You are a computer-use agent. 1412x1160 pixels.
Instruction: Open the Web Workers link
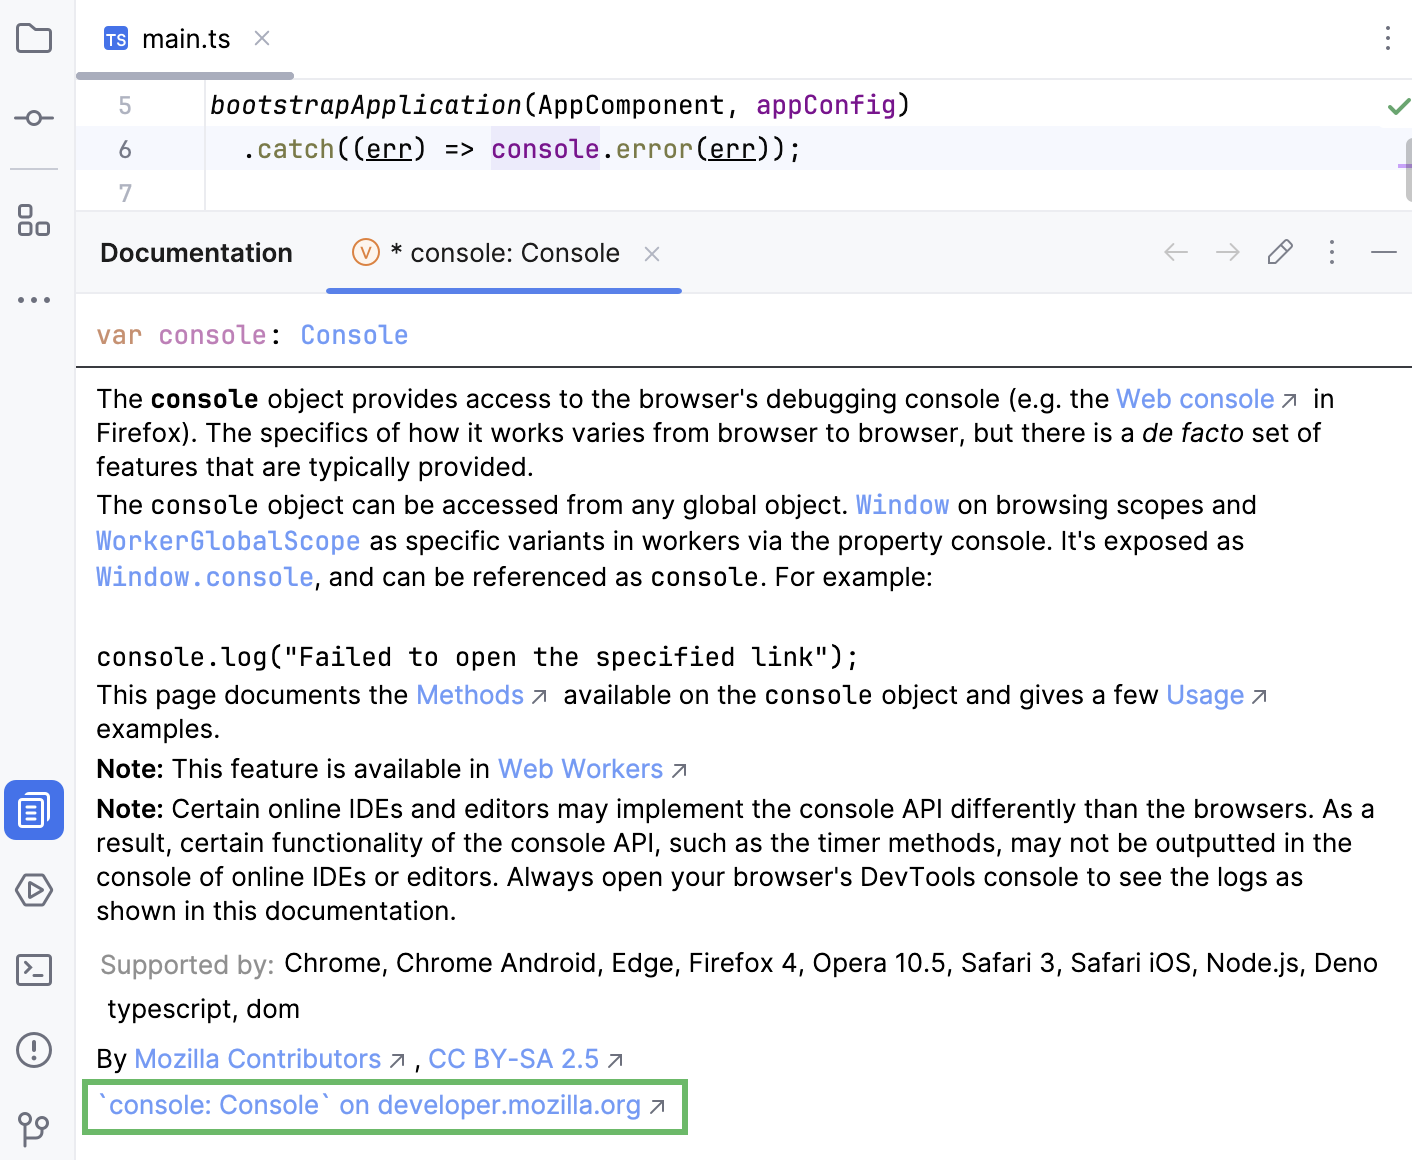[x=580, y=768]
